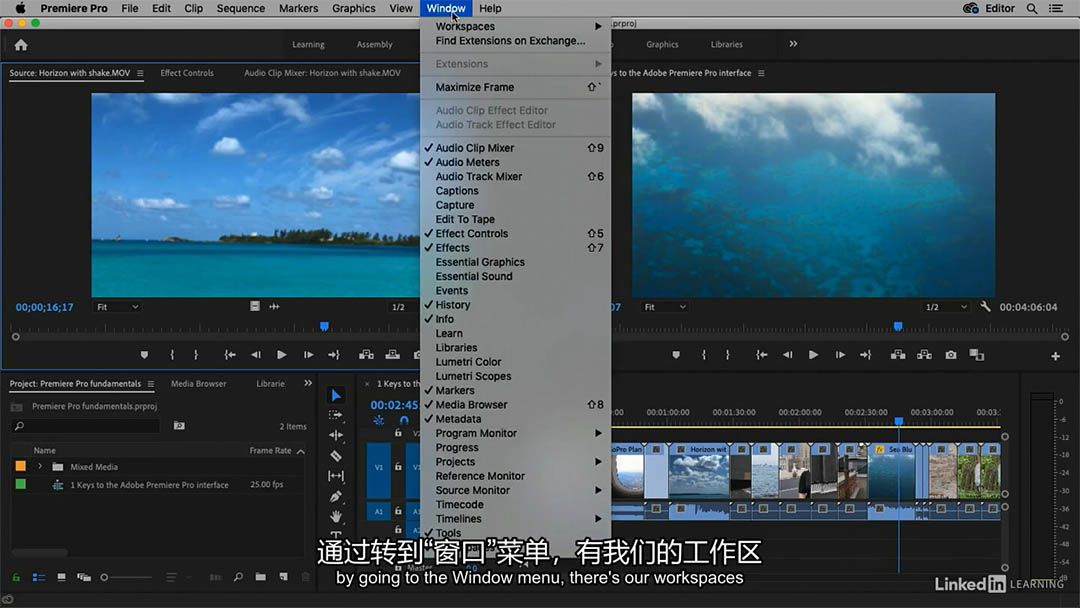Screen dimensions: 1080x608
Task: Open the Sequence menu
Action: tap(240, 8)
